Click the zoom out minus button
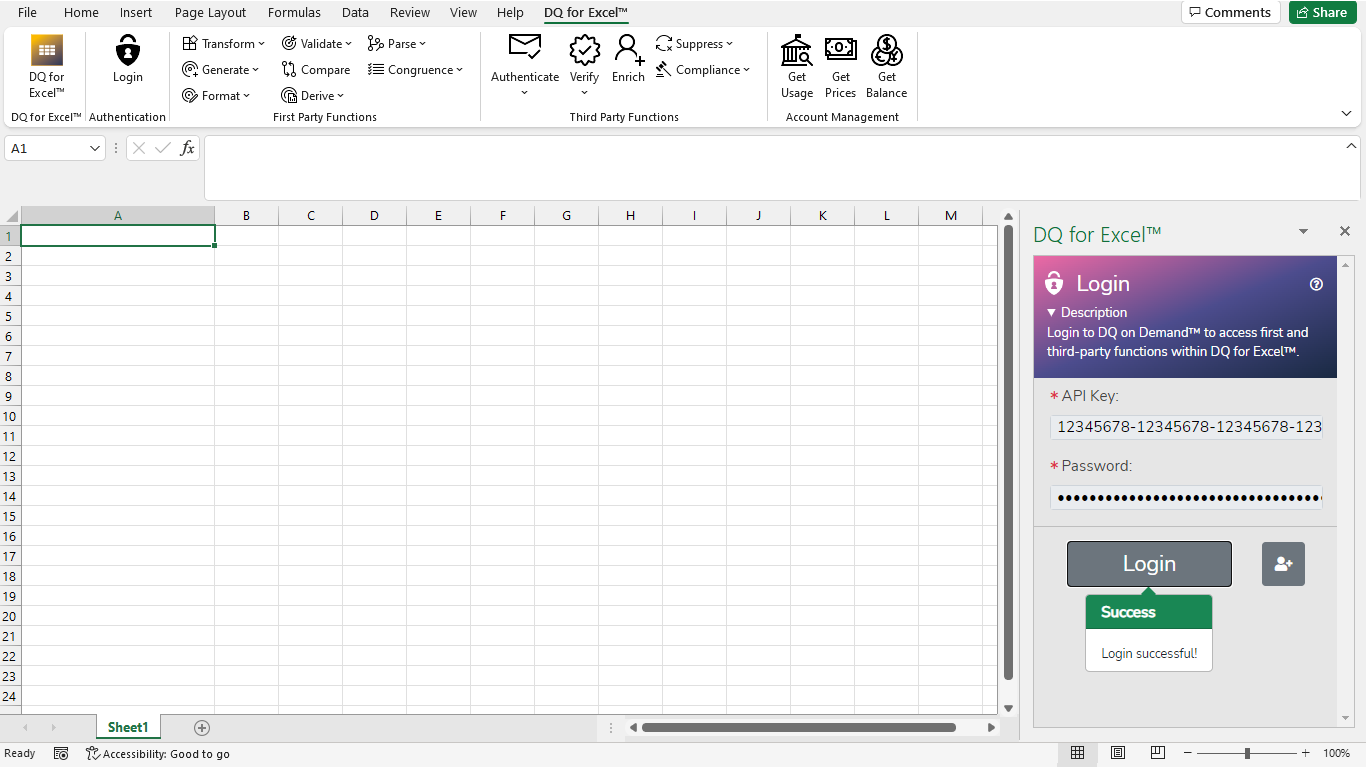 [1187, 753]
